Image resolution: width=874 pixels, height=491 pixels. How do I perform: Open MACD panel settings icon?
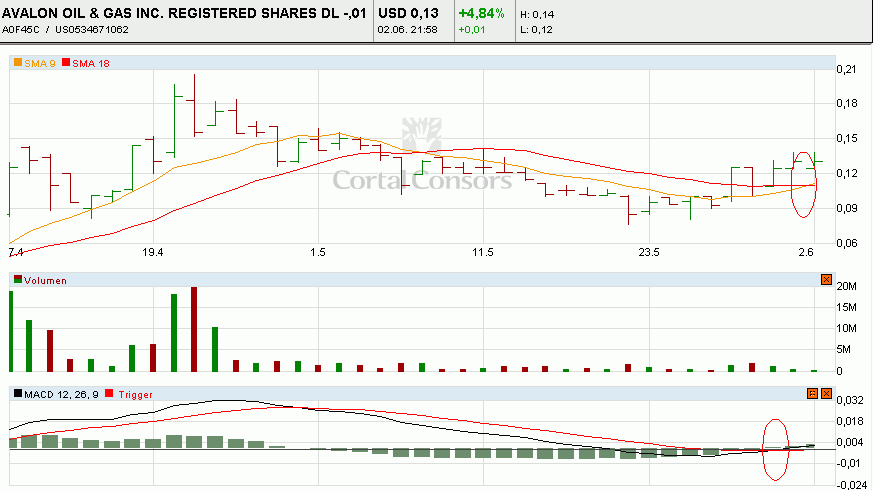(x=812, y=395)
